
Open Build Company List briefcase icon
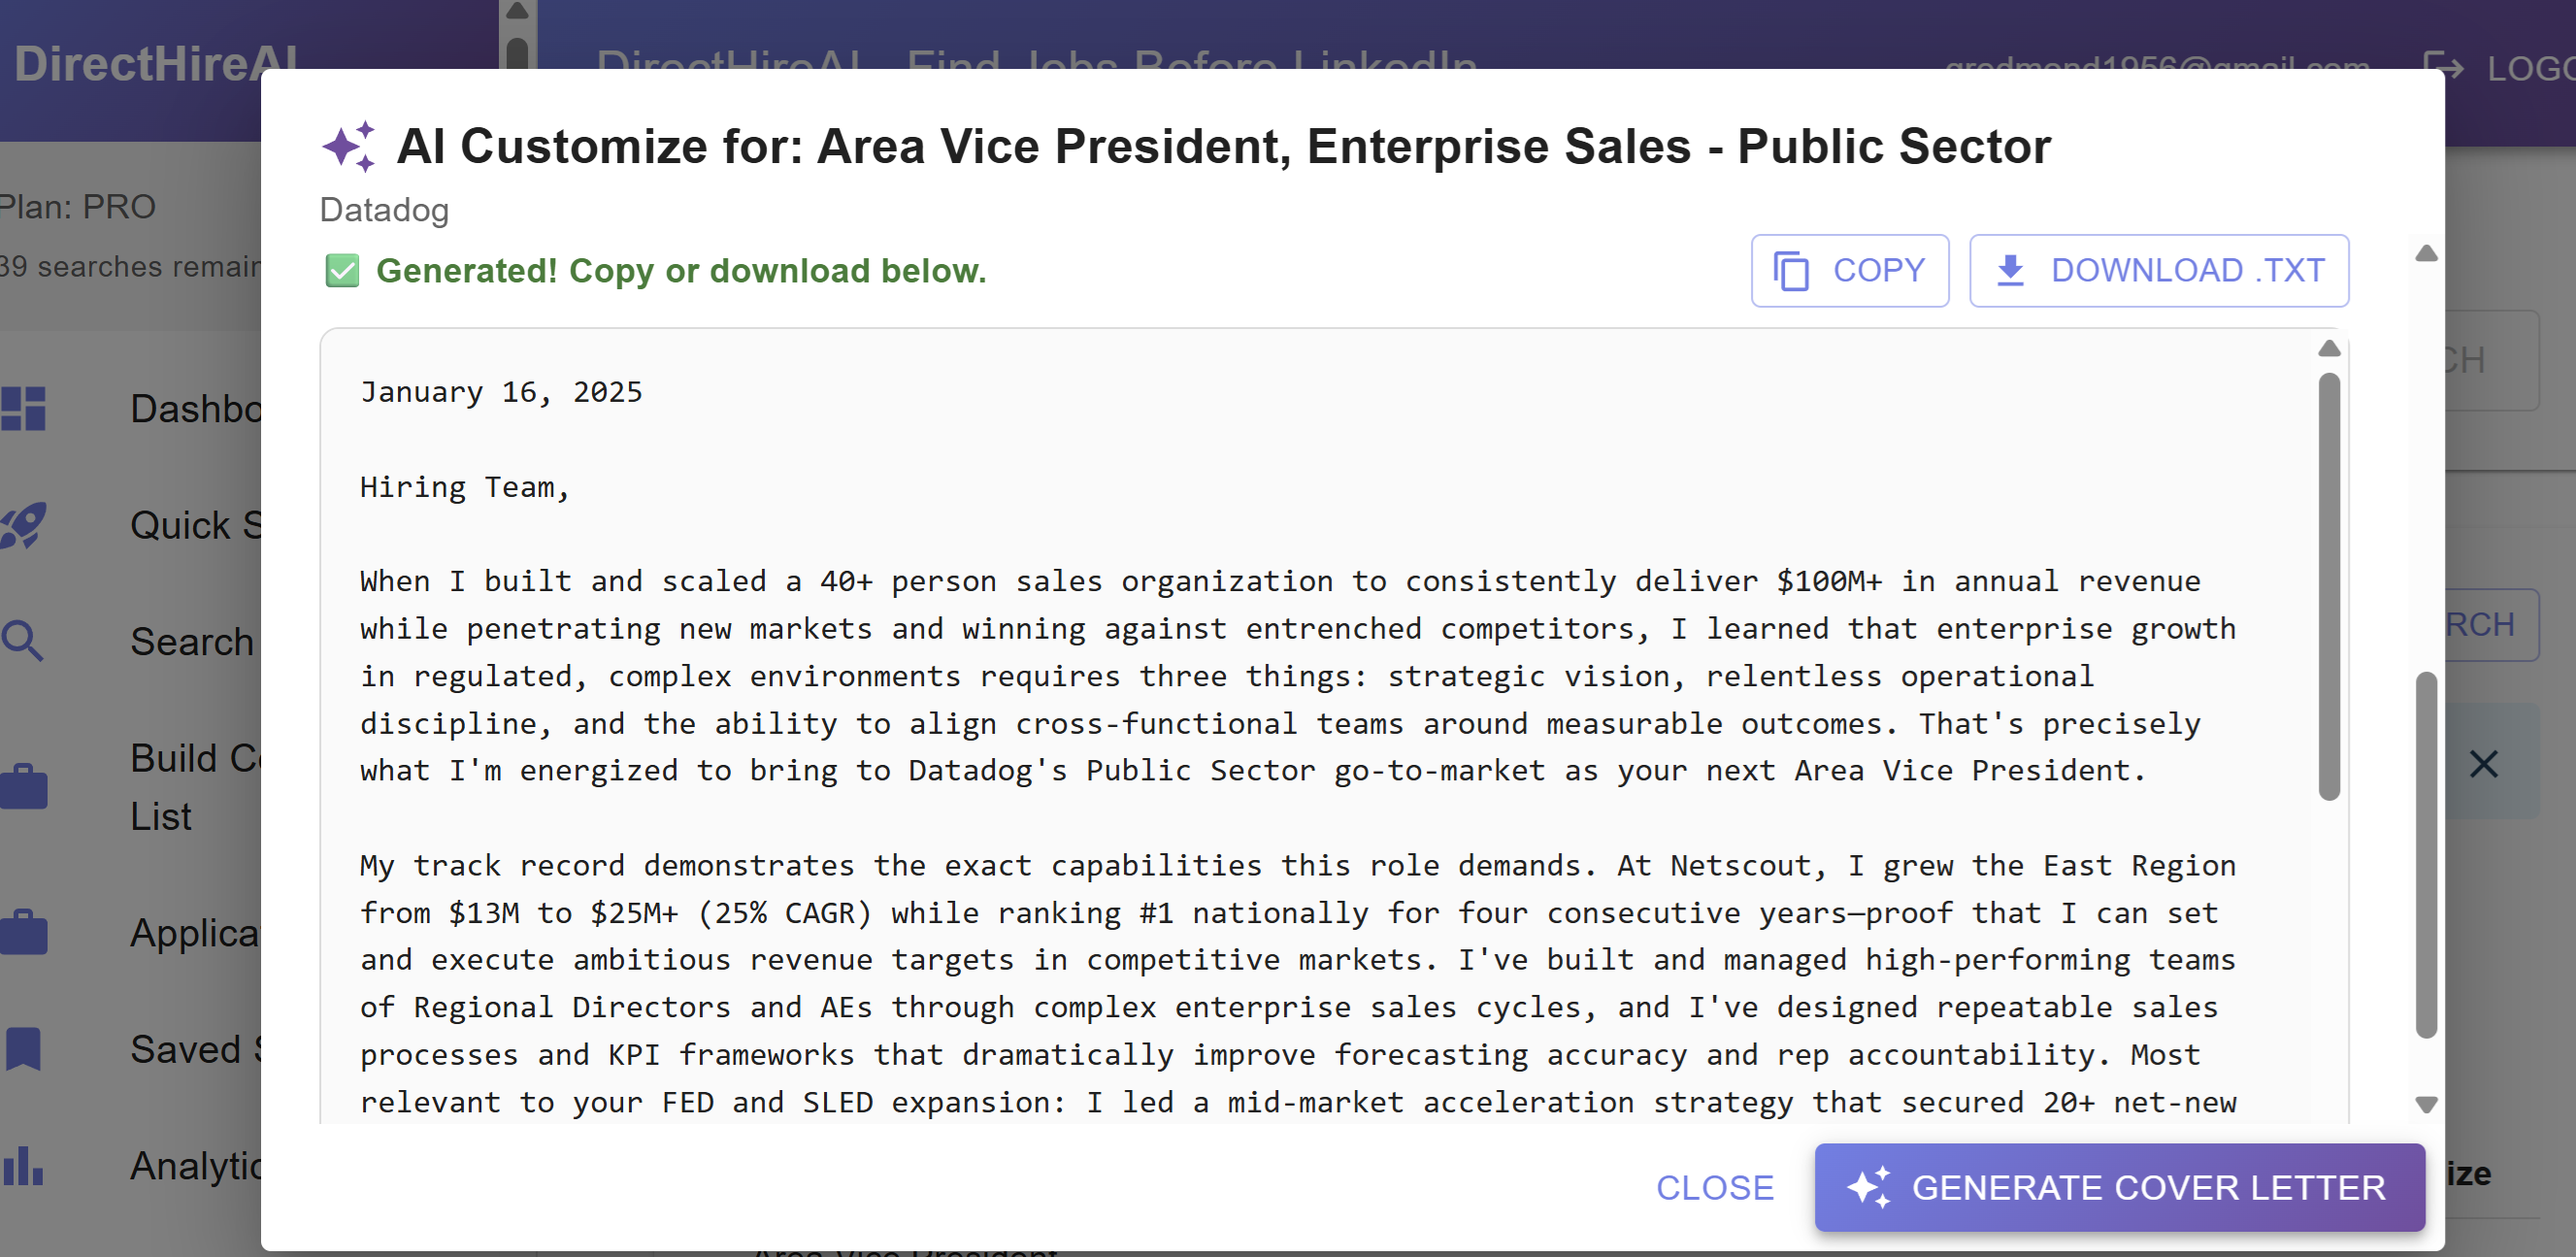pos(24,787)
